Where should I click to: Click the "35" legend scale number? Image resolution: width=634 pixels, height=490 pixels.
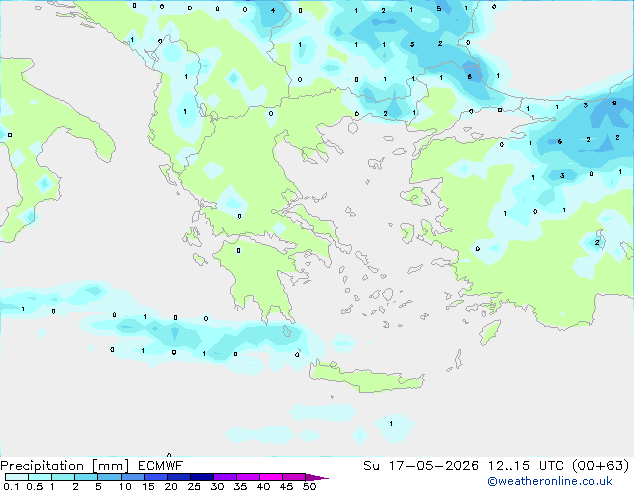tap(240, 486)
